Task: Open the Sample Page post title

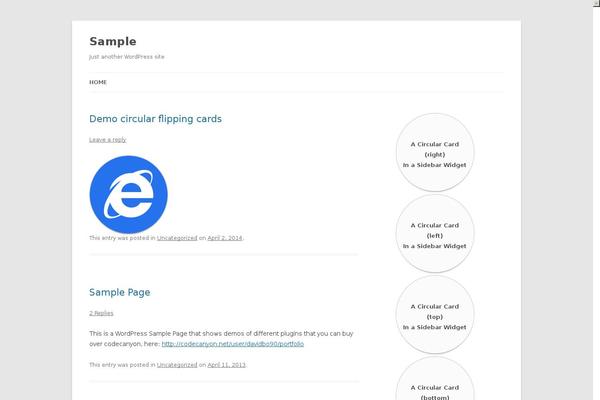Action: click(x=120, y=292)
